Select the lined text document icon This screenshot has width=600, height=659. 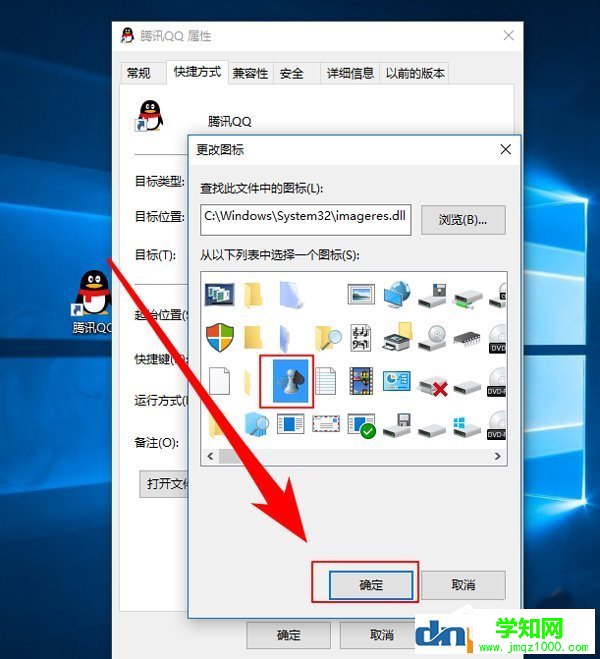tap(326, 381)
